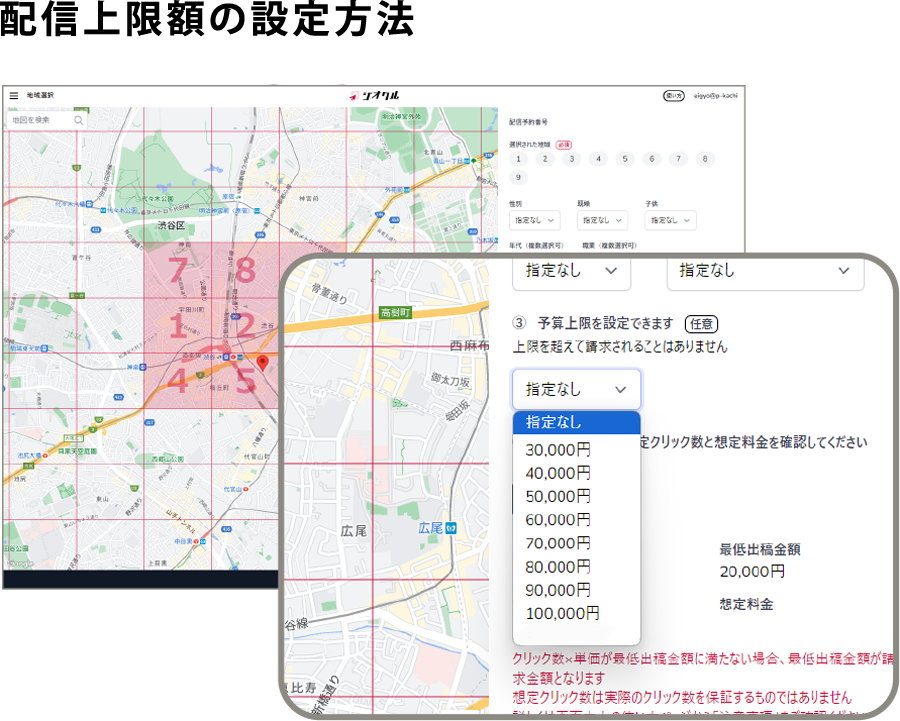Select 50,000円 from the budget list
This screenshot has width=900, height=721.
click(x=558, y=496)
